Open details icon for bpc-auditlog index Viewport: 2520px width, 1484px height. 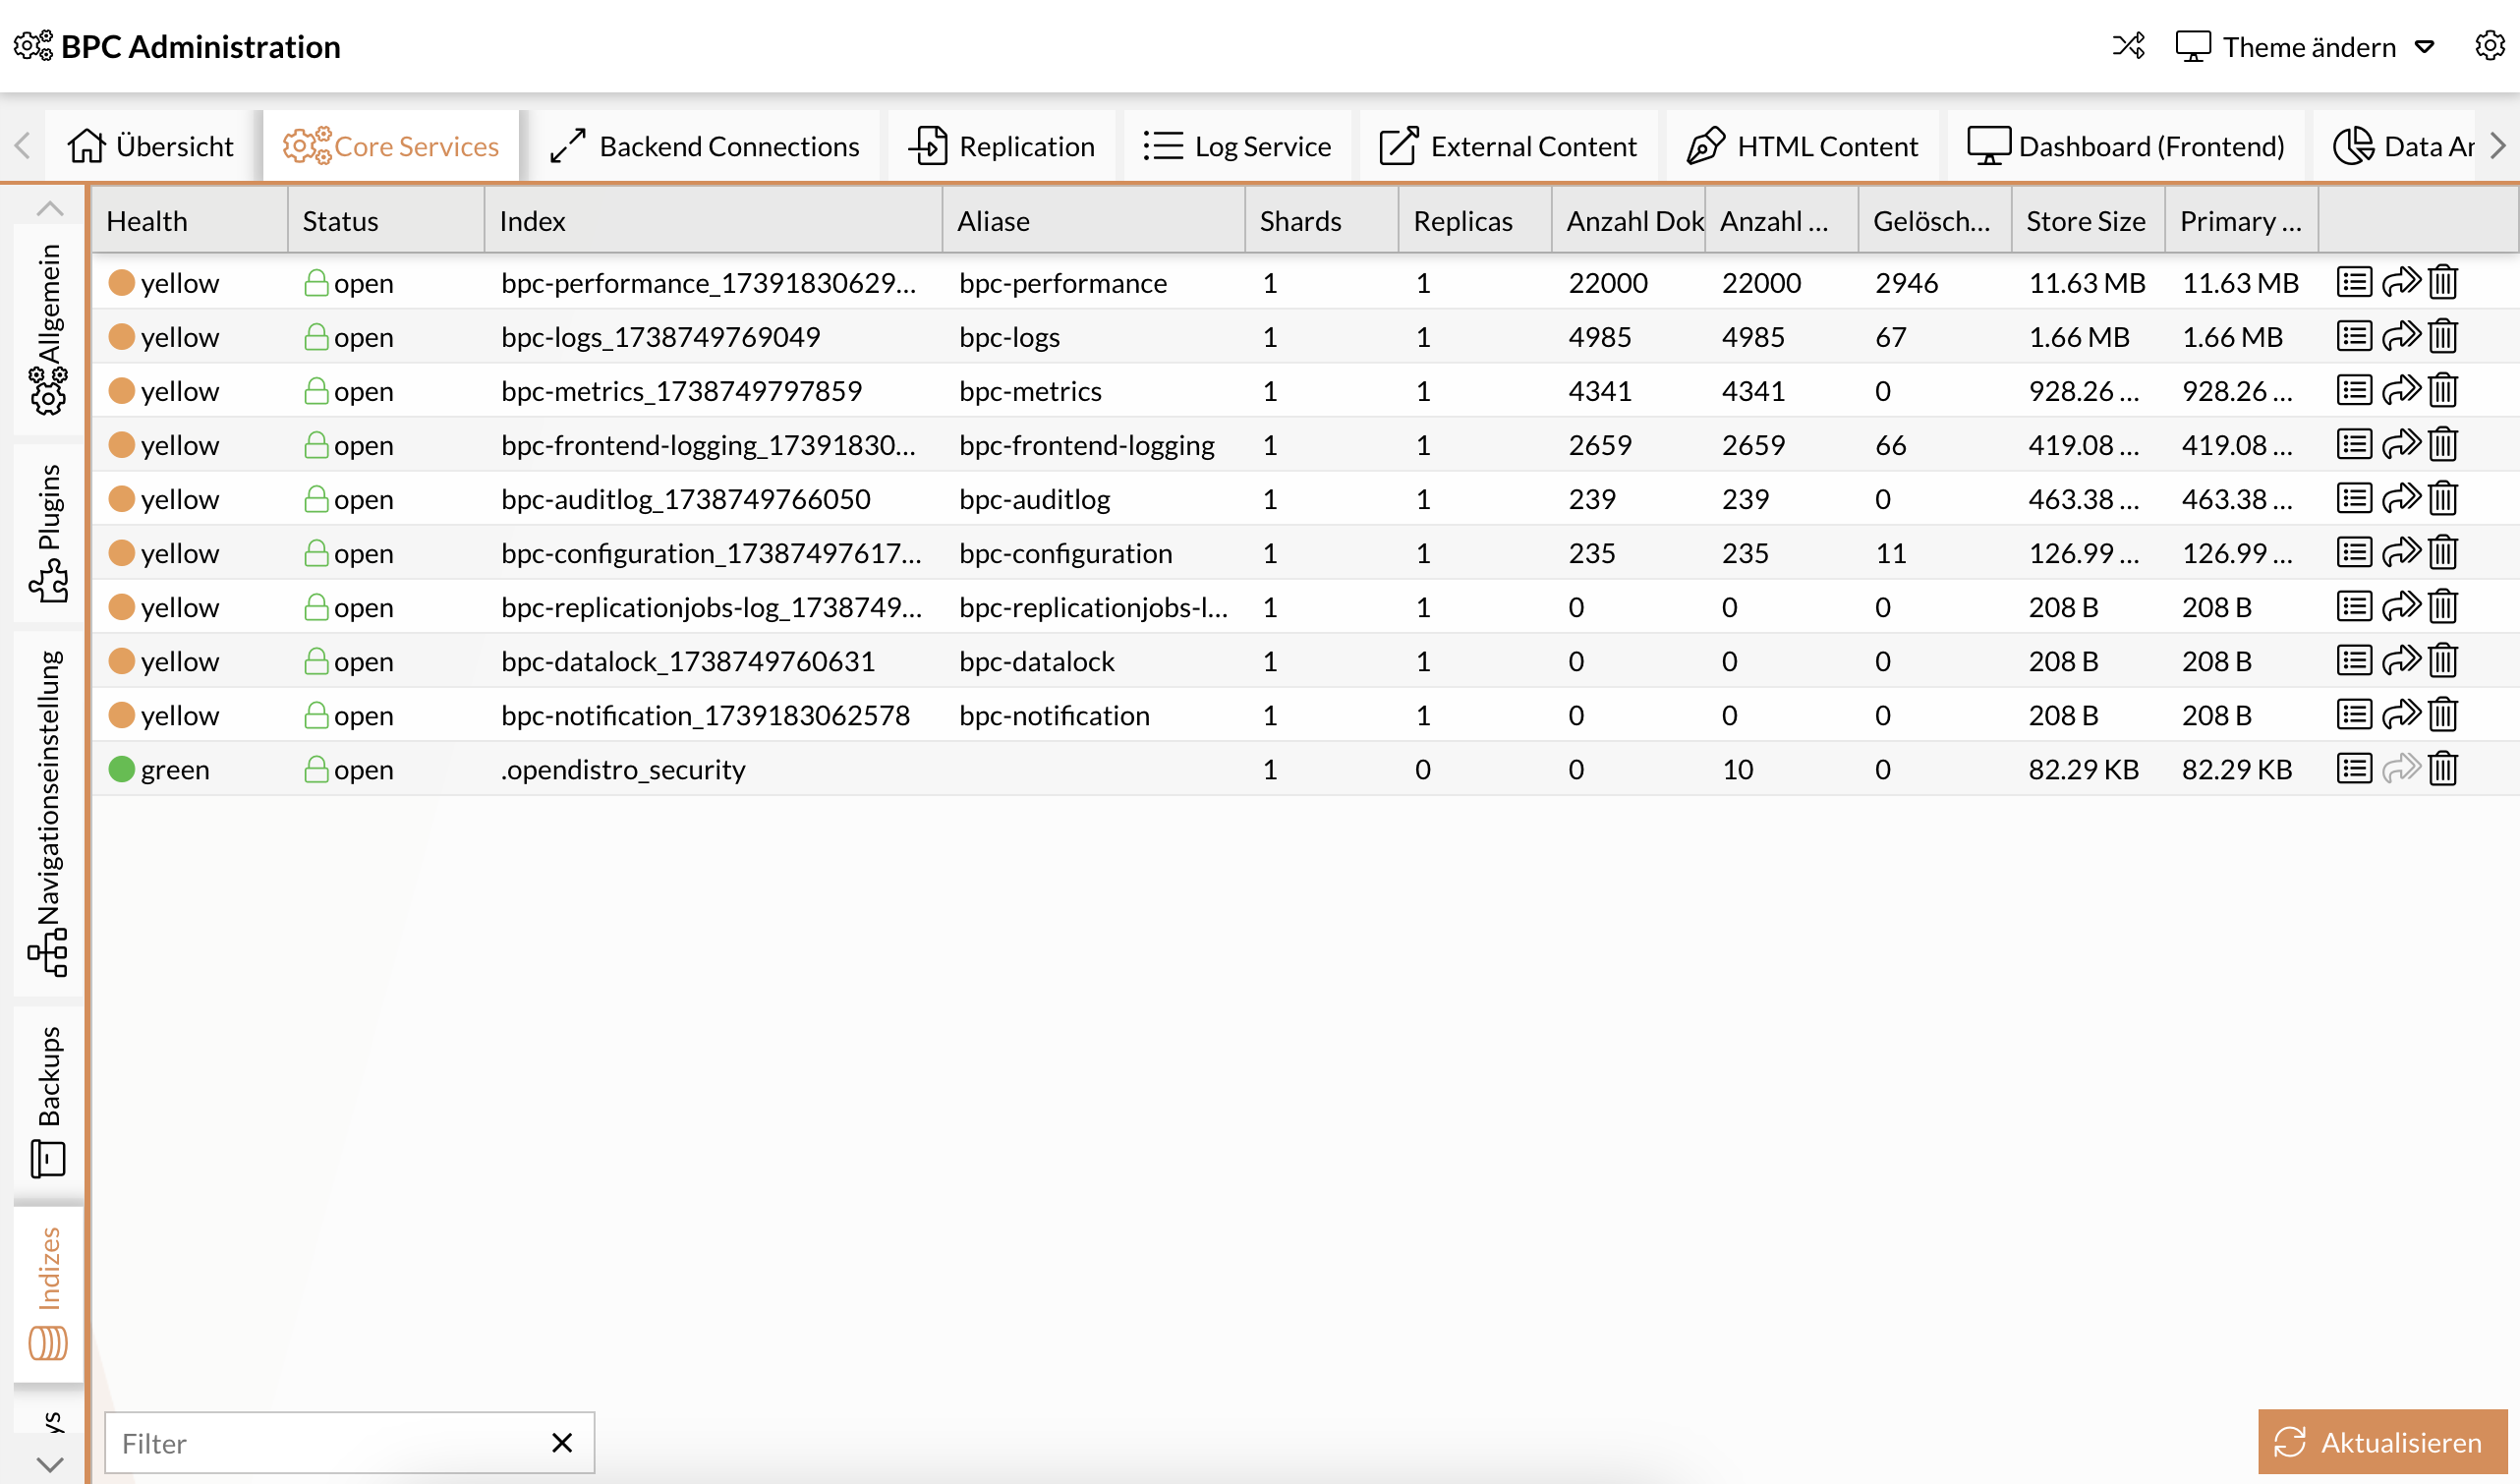click(2354, 499)
